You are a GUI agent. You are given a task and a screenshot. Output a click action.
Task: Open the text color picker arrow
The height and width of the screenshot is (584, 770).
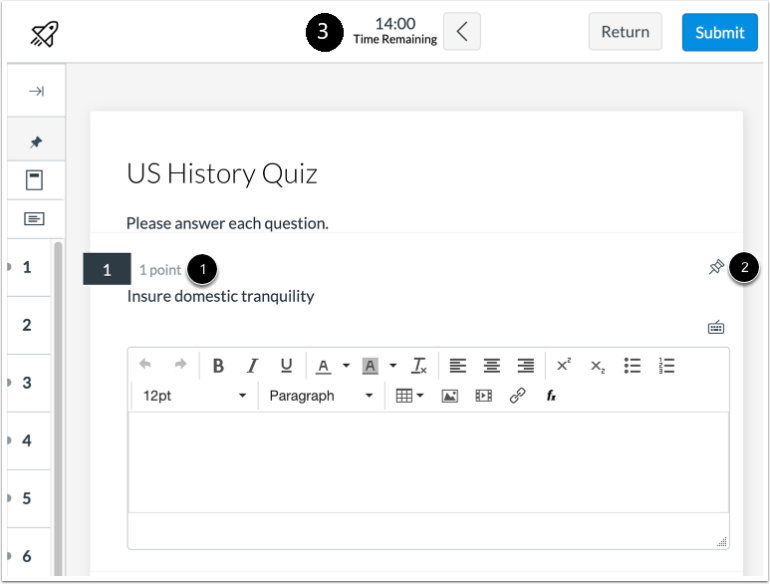[x=346, y=365]
